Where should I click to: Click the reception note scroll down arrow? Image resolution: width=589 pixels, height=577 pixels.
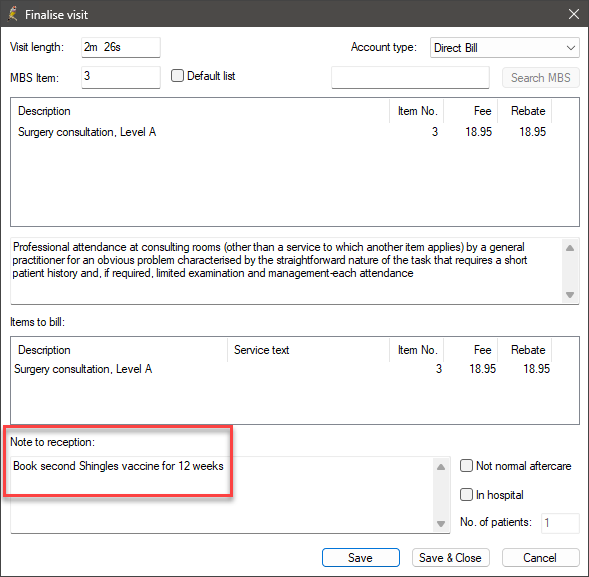pos(441,524)
